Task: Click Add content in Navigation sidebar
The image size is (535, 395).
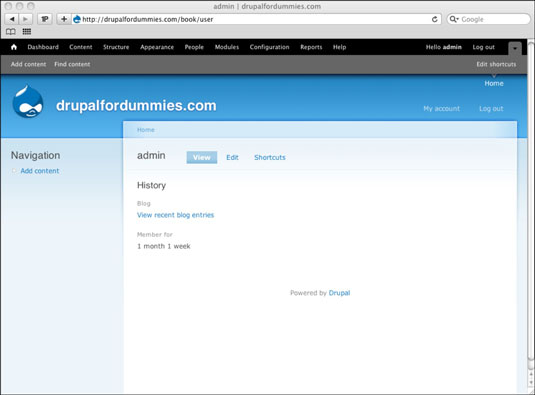Action: point(40,171)
